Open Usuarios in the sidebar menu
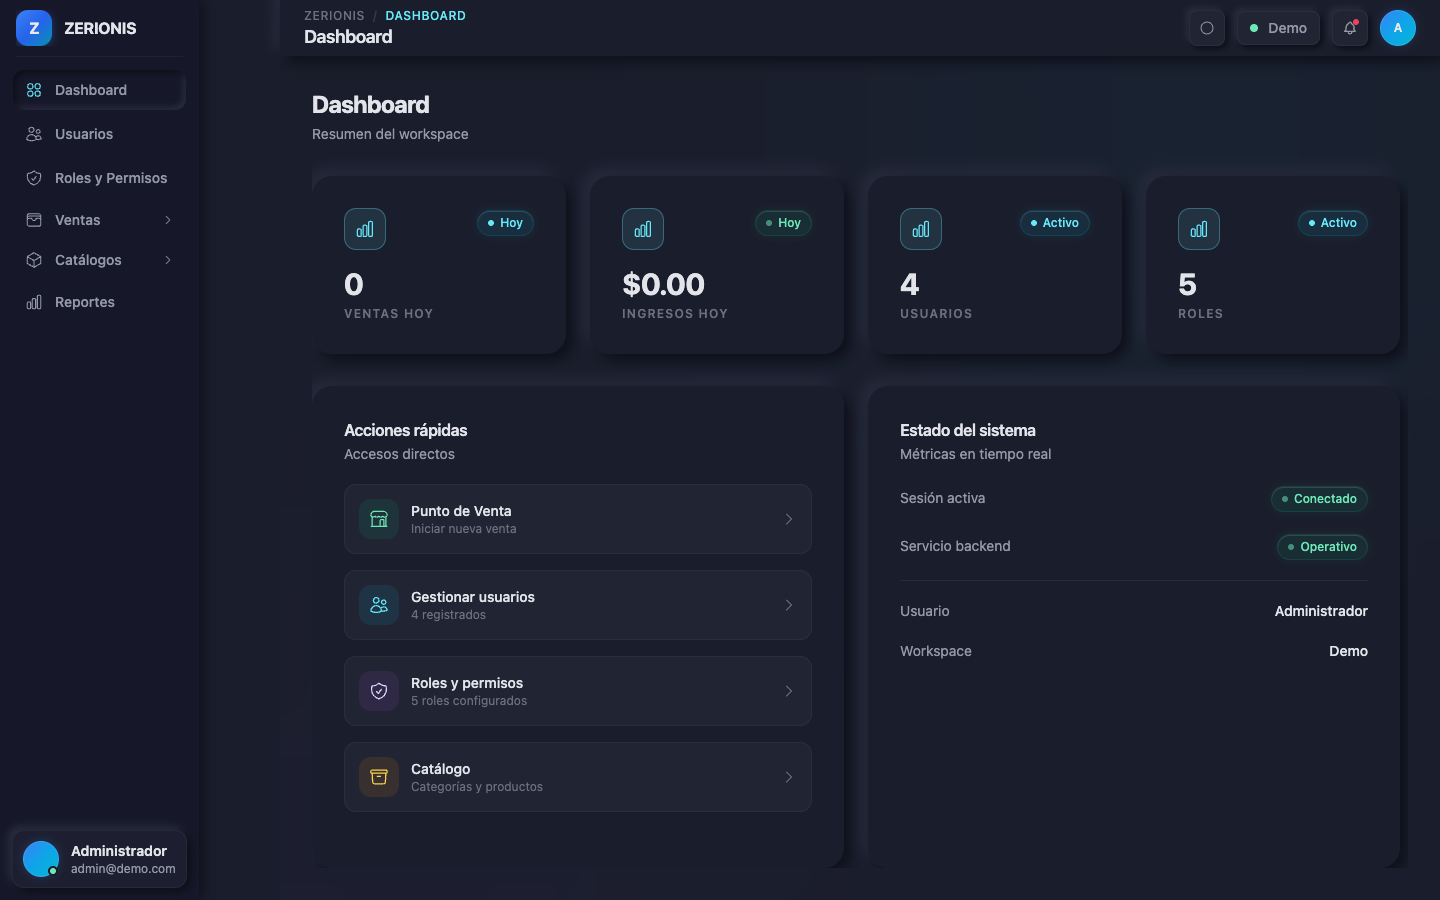 (100, 134)
